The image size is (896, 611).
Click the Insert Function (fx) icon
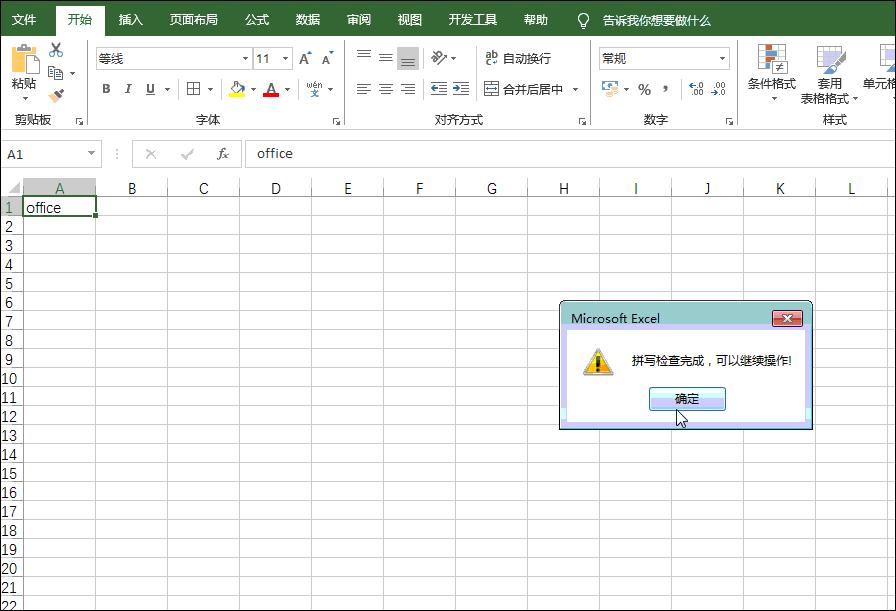tap(222, 154)
